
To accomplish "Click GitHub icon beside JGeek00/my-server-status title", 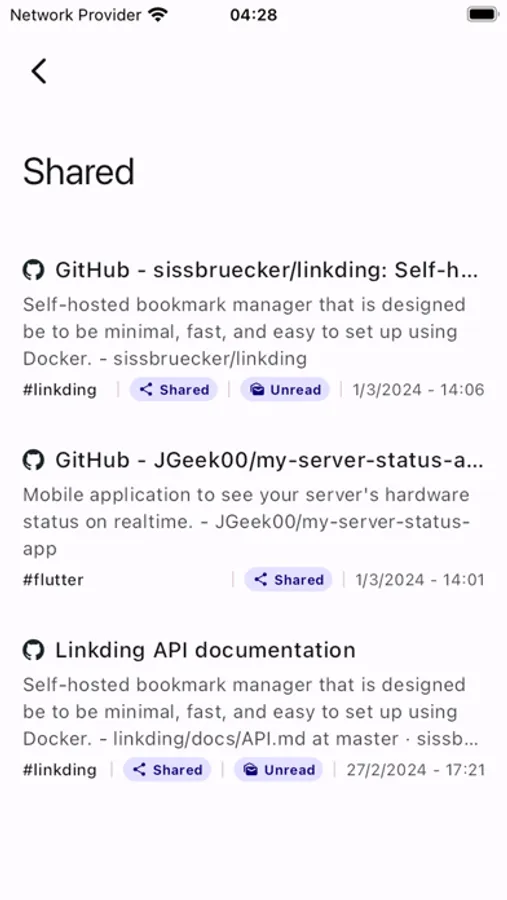I will pyautogui.click(x=33, y=460).
